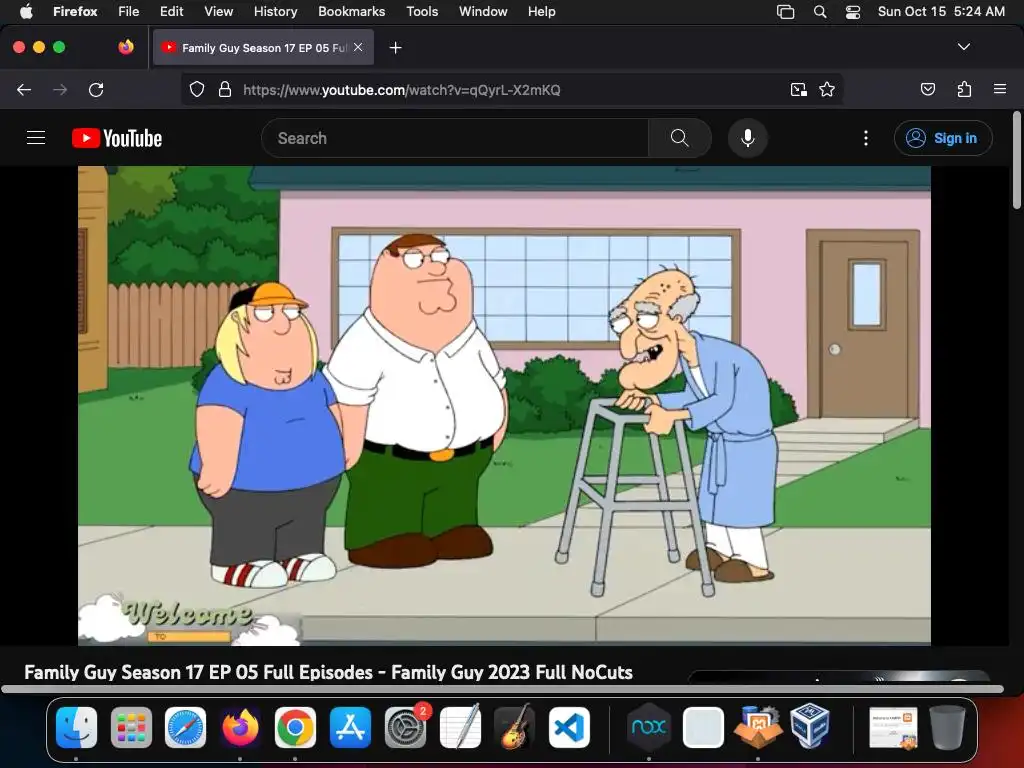
Task: Expand the list all tabs chevron
Action: pyautogui.click(x=963, y=47)
